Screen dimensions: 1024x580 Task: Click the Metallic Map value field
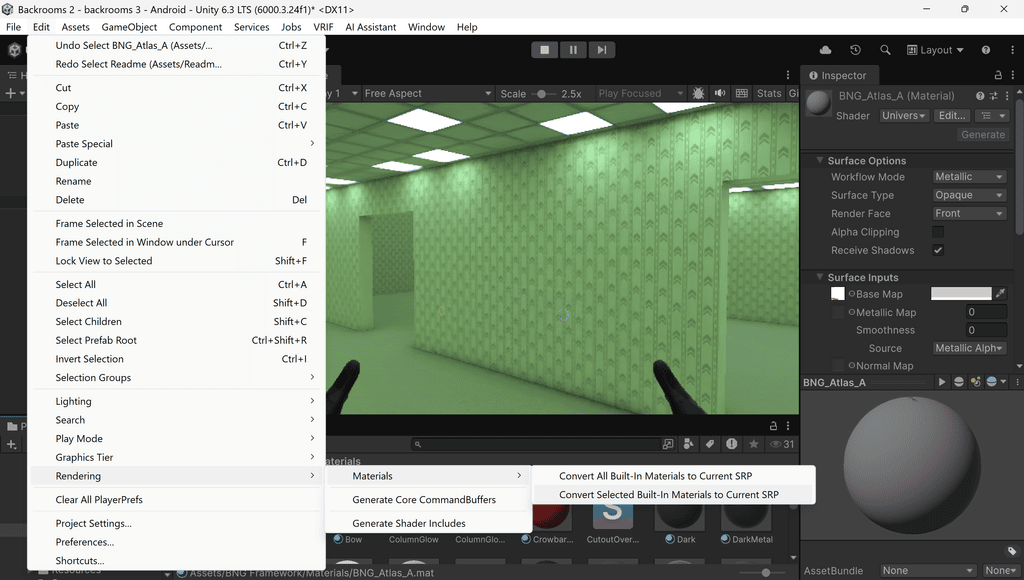click(x=986, y=312)
